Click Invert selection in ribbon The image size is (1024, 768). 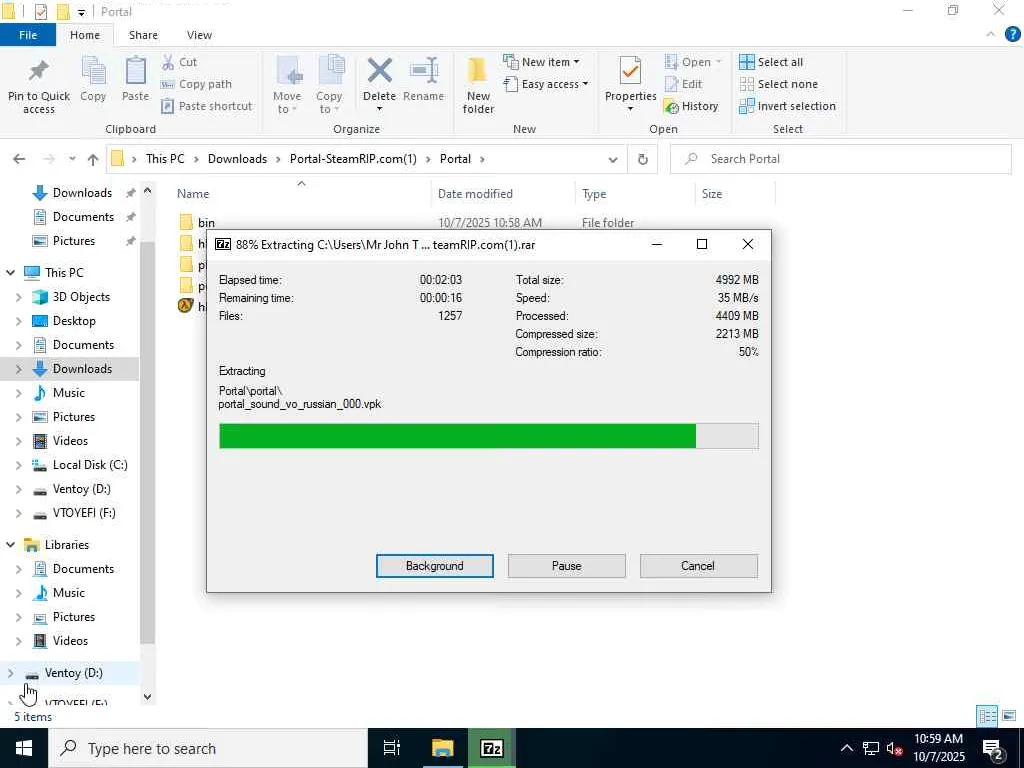(x=787, y=106)
